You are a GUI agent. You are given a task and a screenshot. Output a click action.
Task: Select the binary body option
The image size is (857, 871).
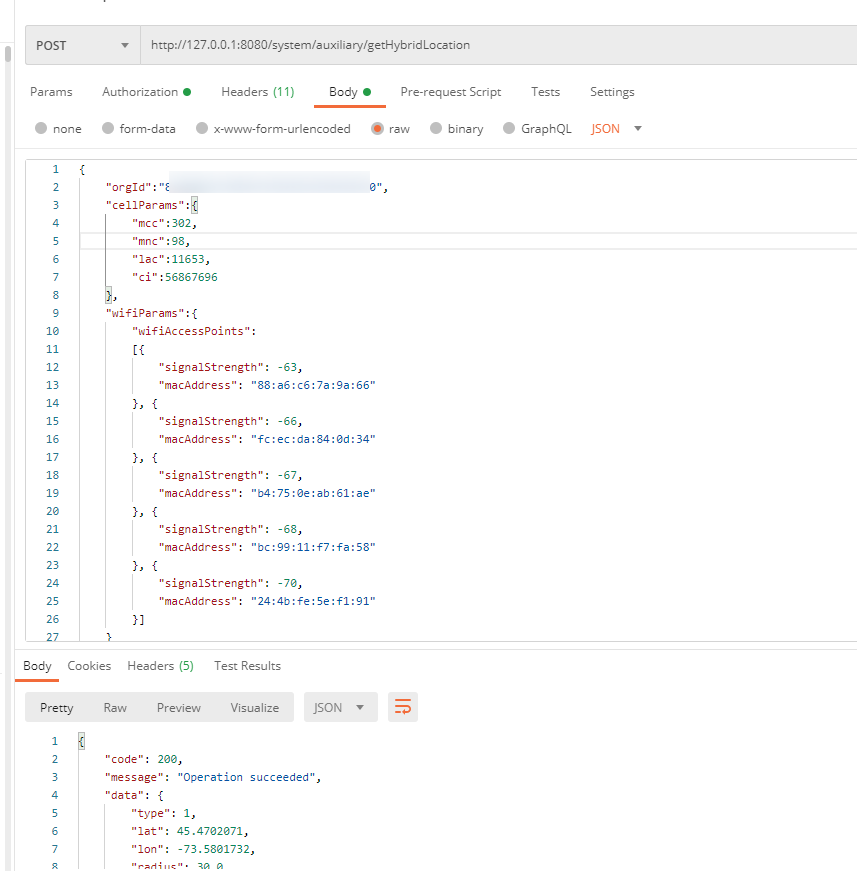[x=435, y=129]
